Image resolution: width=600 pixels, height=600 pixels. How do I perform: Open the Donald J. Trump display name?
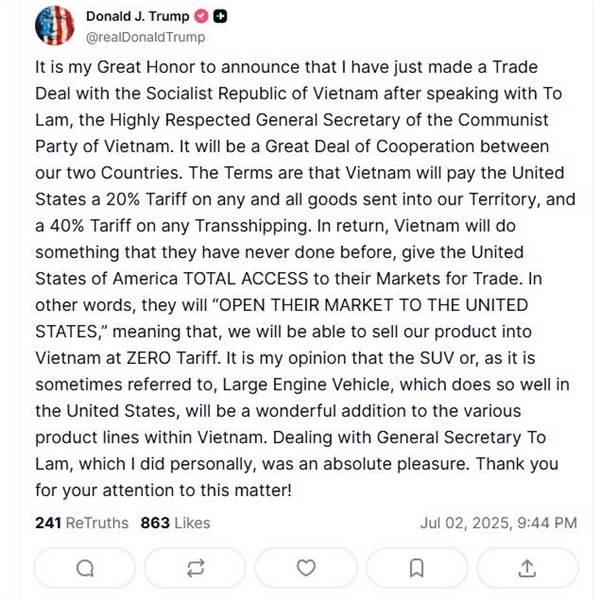[x=138, y=16]
